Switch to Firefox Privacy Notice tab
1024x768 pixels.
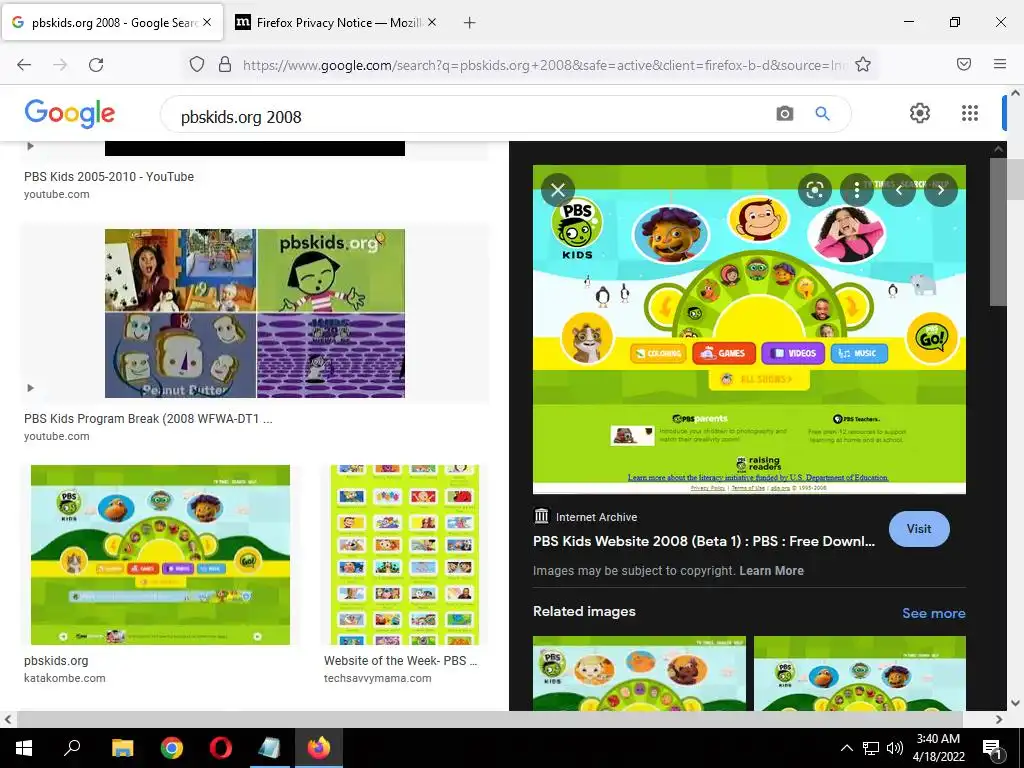click(x=336, y=22)
